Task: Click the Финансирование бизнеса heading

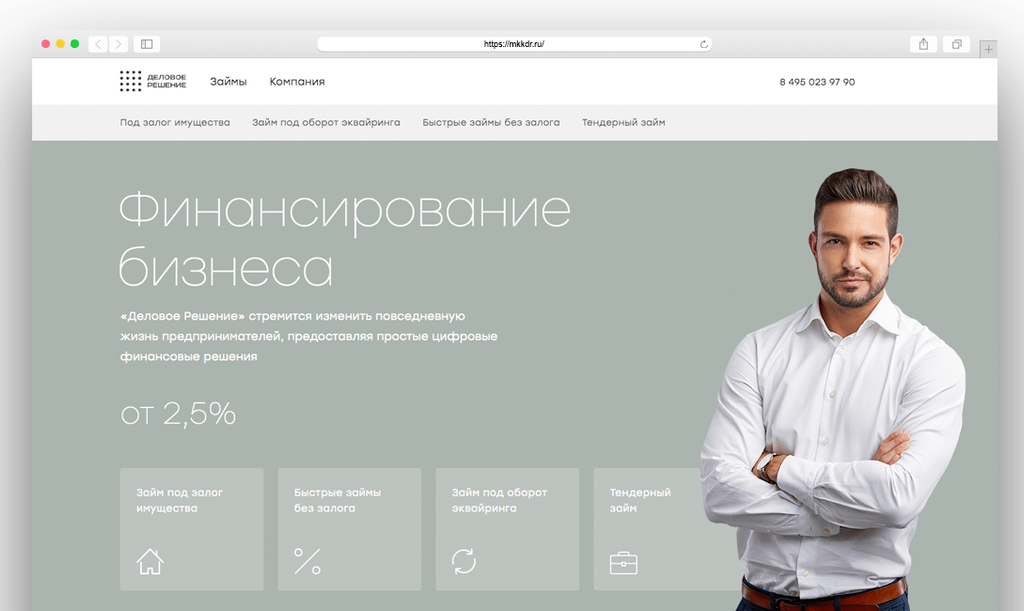Action: pos(345,239)
